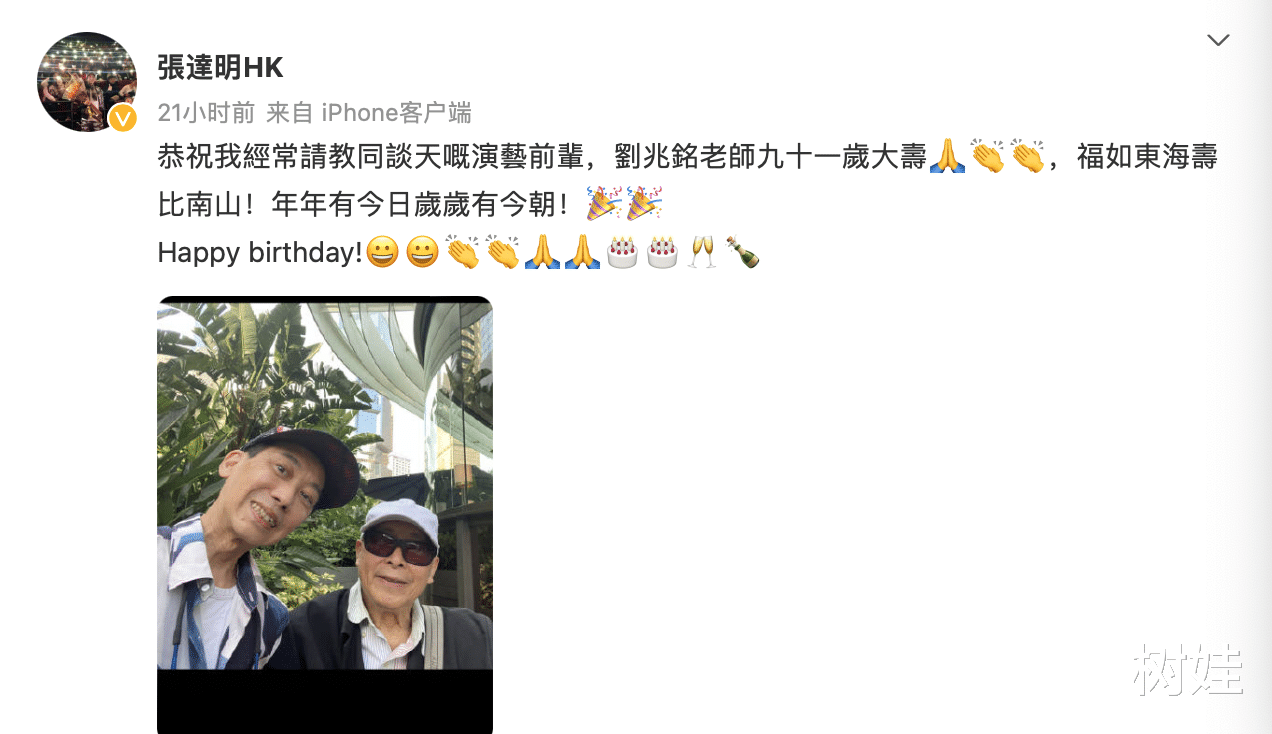
Task: Click the second party popper emoji
Action: [x=644, y=204]
